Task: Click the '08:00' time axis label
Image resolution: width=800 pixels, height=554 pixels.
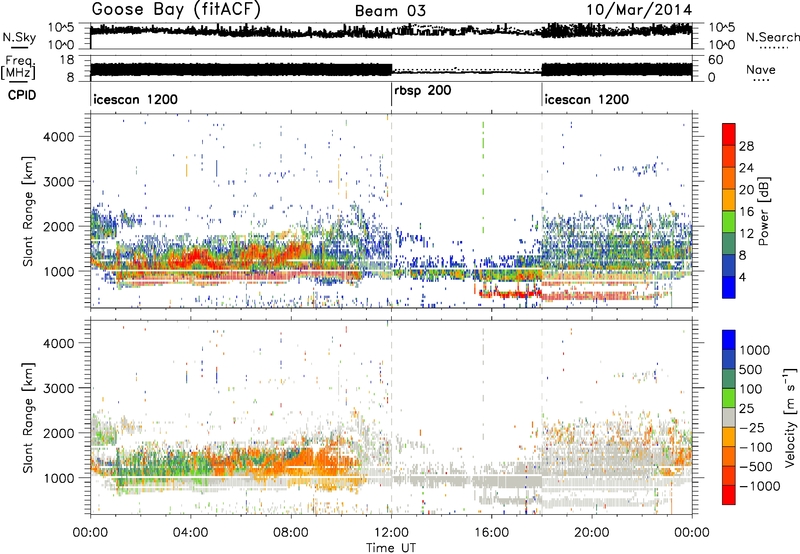Action: (x=291, y=533)
